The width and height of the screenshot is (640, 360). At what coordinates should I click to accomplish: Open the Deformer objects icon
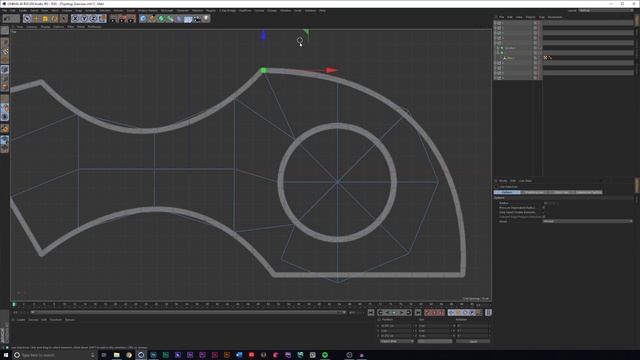tap(179, 18)
